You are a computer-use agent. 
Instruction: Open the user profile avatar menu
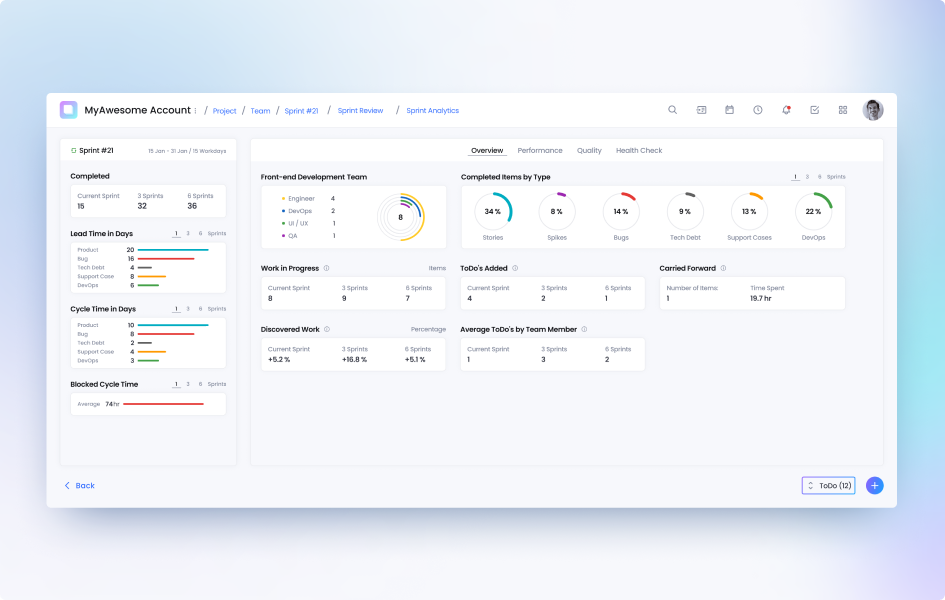tap(873, 110)
